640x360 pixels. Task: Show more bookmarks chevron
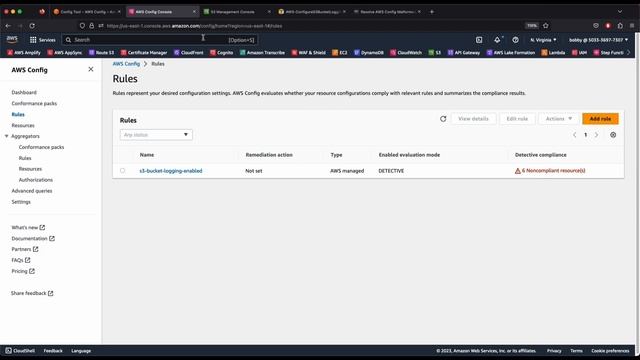(x=629, y=52)
